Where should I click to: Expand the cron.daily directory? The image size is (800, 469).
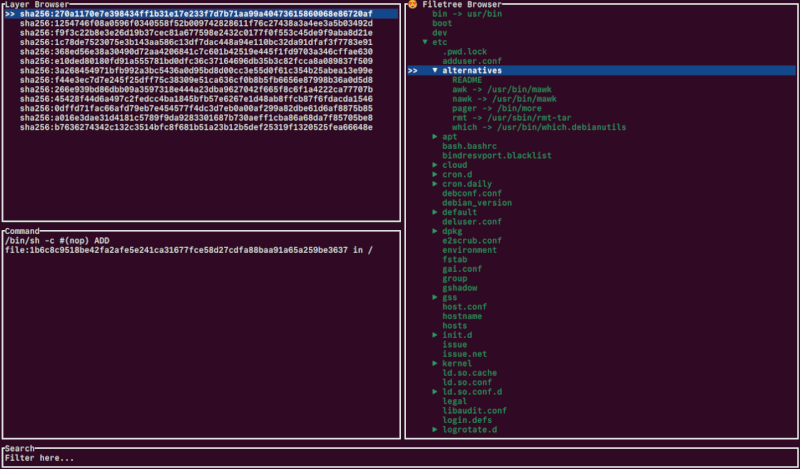tap(435, 184)
